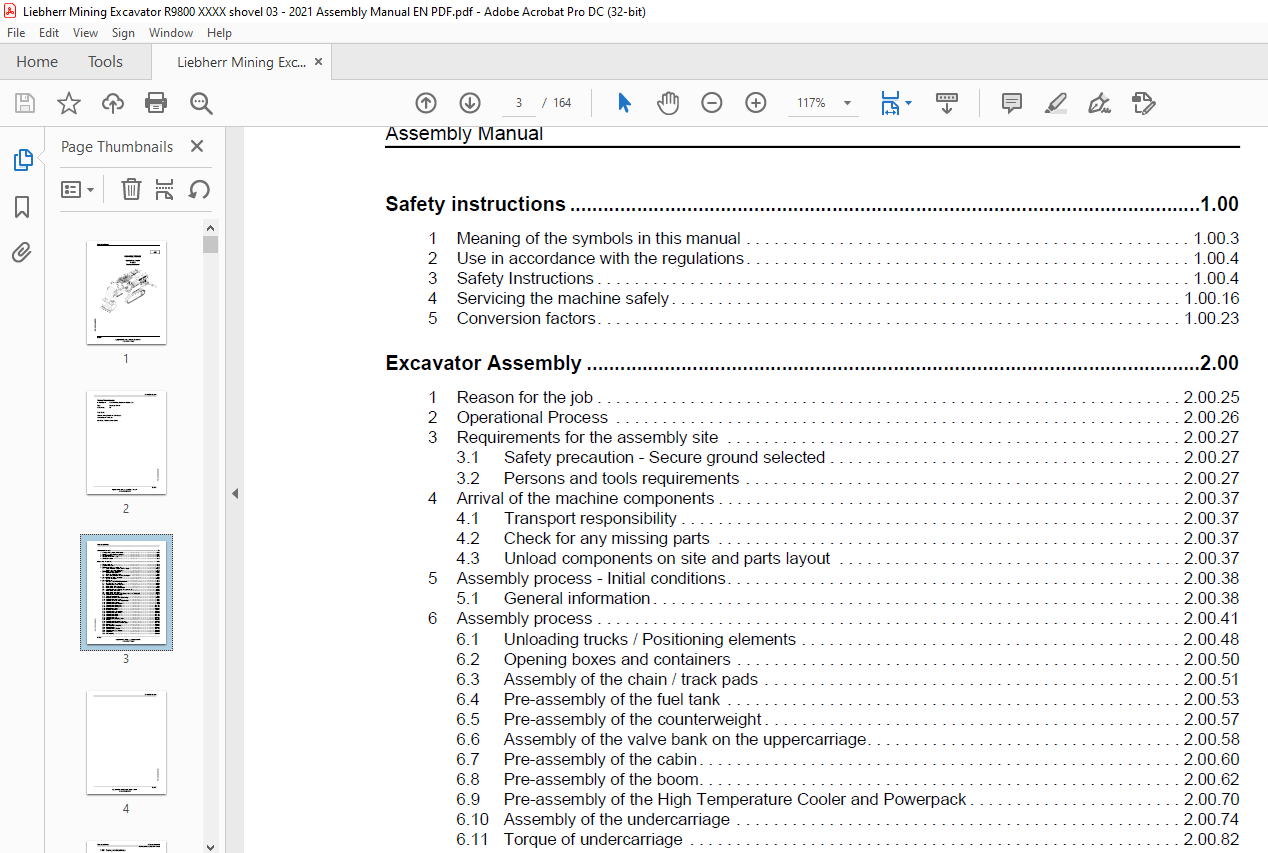Viewport: 1268px width, 853px height.
Task: Open the Attachments paperclip panel
Action: 22,252
